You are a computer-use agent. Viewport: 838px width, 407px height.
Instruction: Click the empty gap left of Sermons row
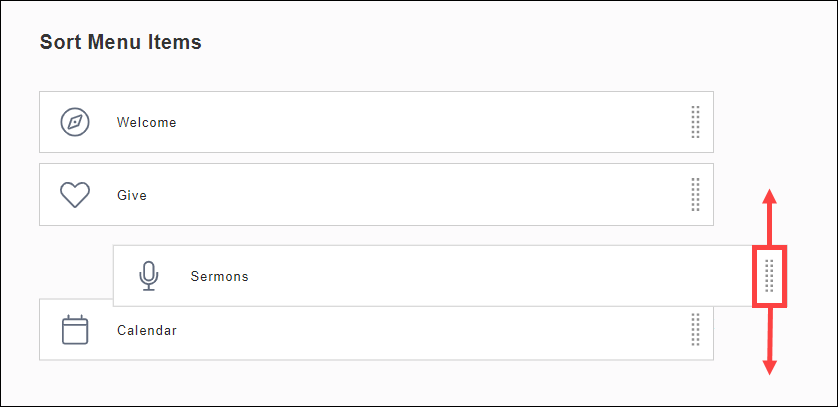(x=75, y=262)
